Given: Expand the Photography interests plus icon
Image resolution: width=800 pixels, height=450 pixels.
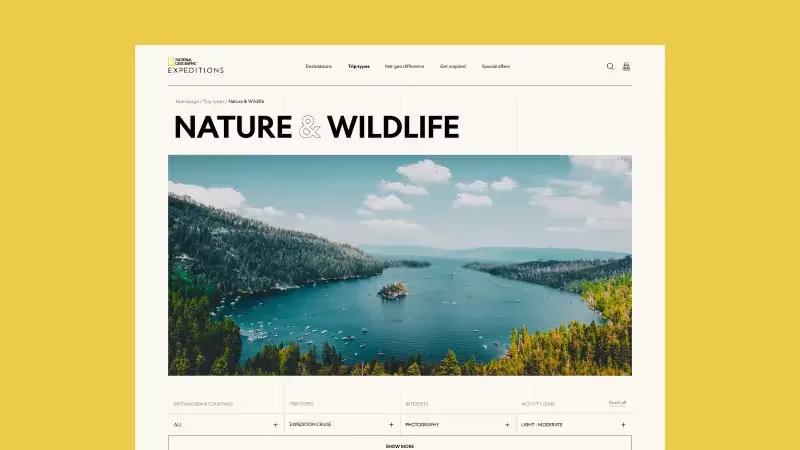Looking at the screenshot, I should (x=507, y=424).
